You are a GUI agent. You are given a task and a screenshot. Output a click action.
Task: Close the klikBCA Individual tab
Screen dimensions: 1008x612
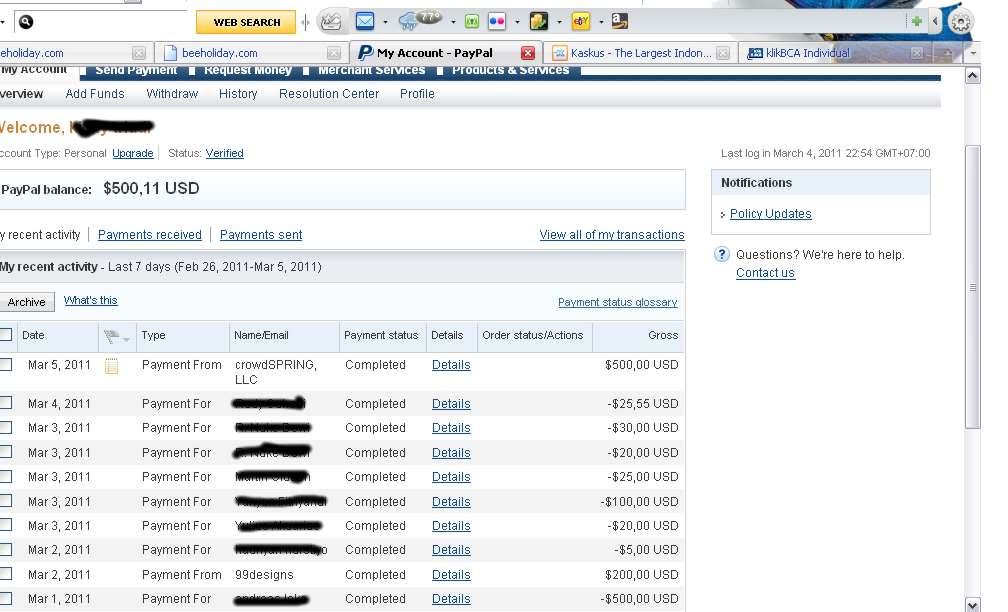(917, 53)
